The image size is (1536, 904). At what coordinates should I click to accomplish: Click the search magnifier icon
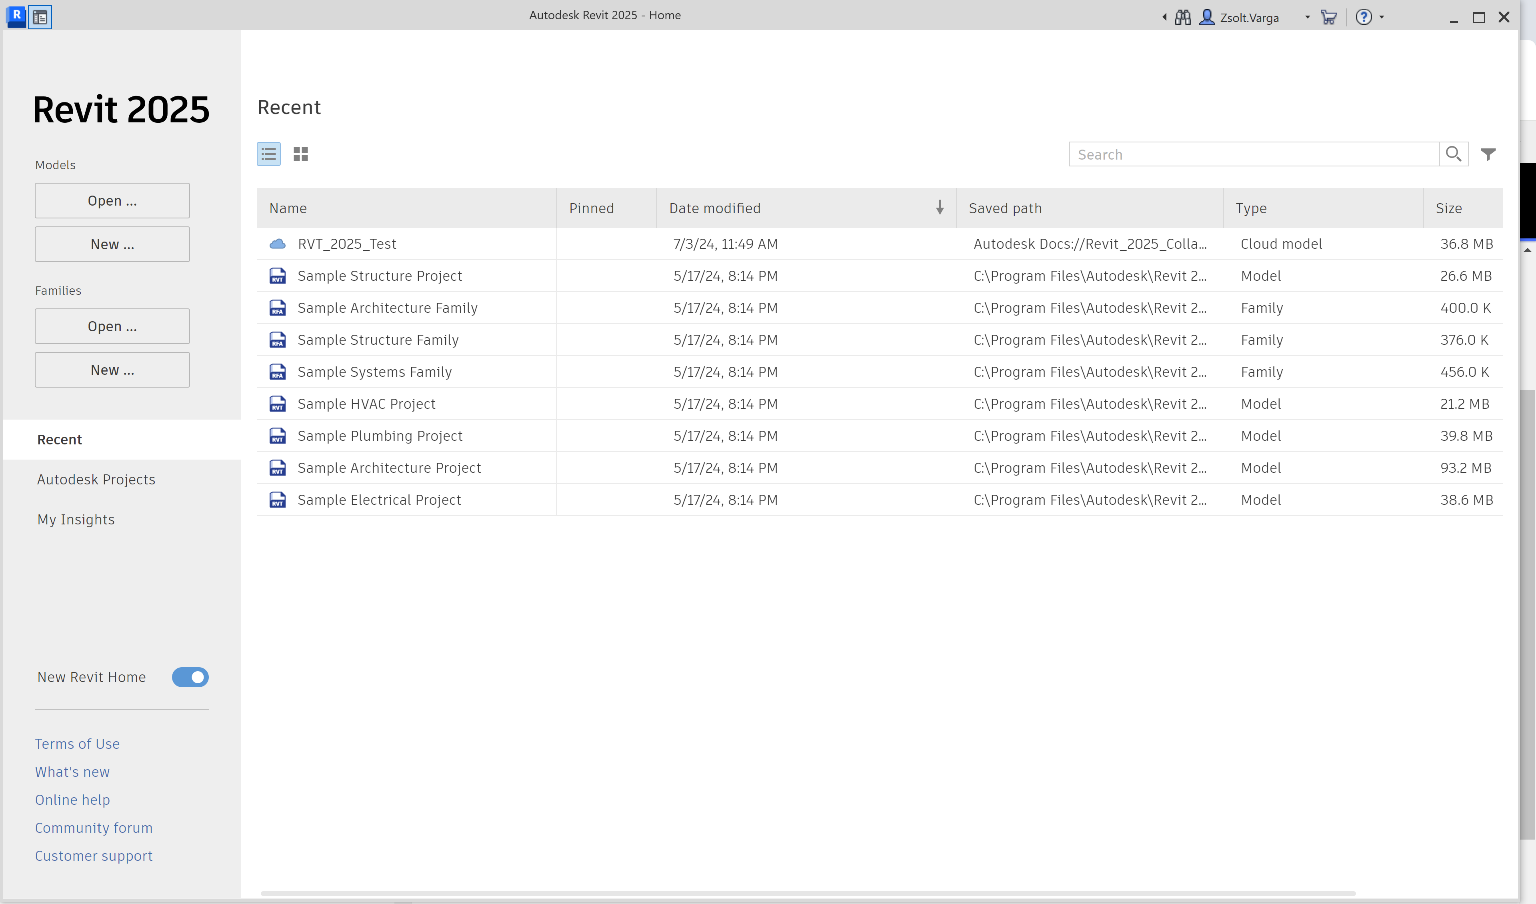point(1453,154)
